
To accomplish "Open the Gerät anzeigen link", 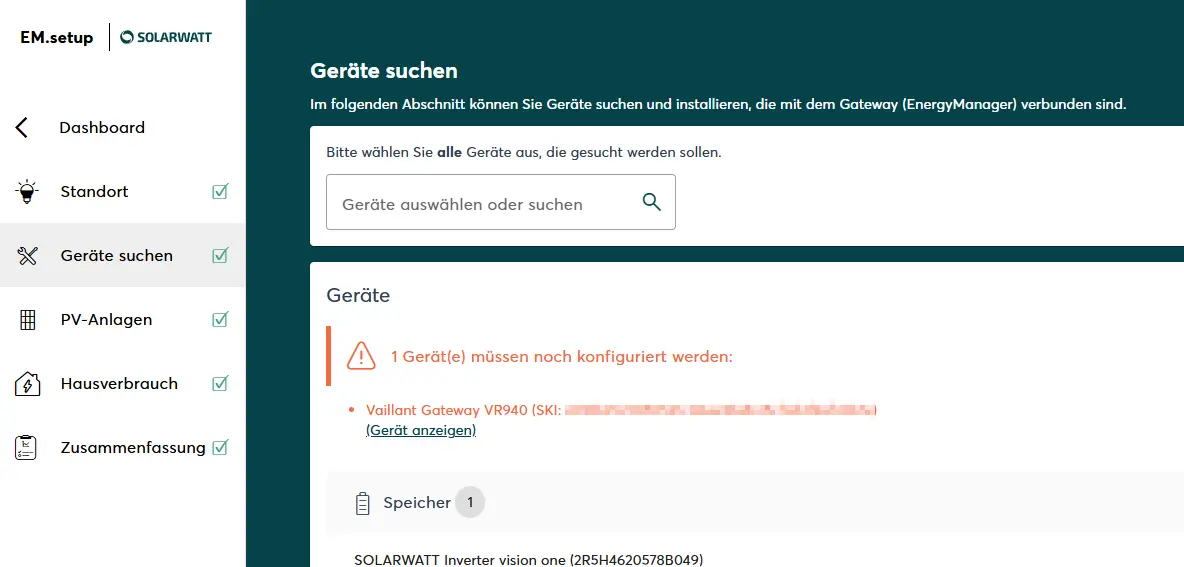I will click(x=421, y=430).
